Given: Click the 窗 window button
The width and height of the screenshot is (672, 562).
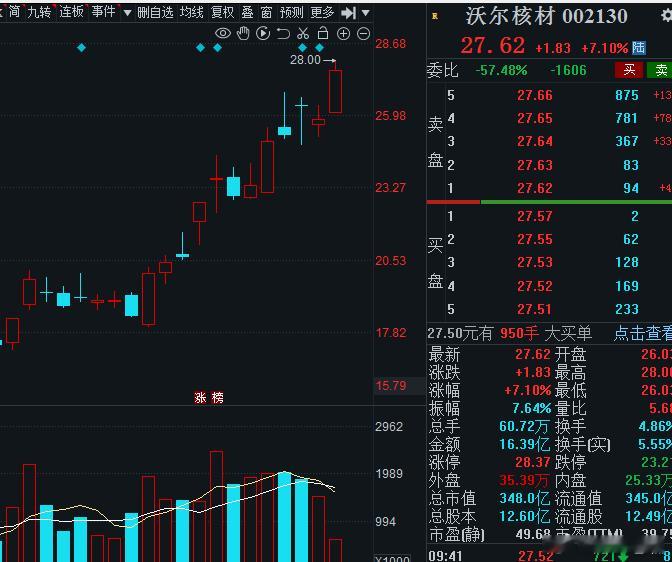Looking at the screenshot, I should coord(266,13).
